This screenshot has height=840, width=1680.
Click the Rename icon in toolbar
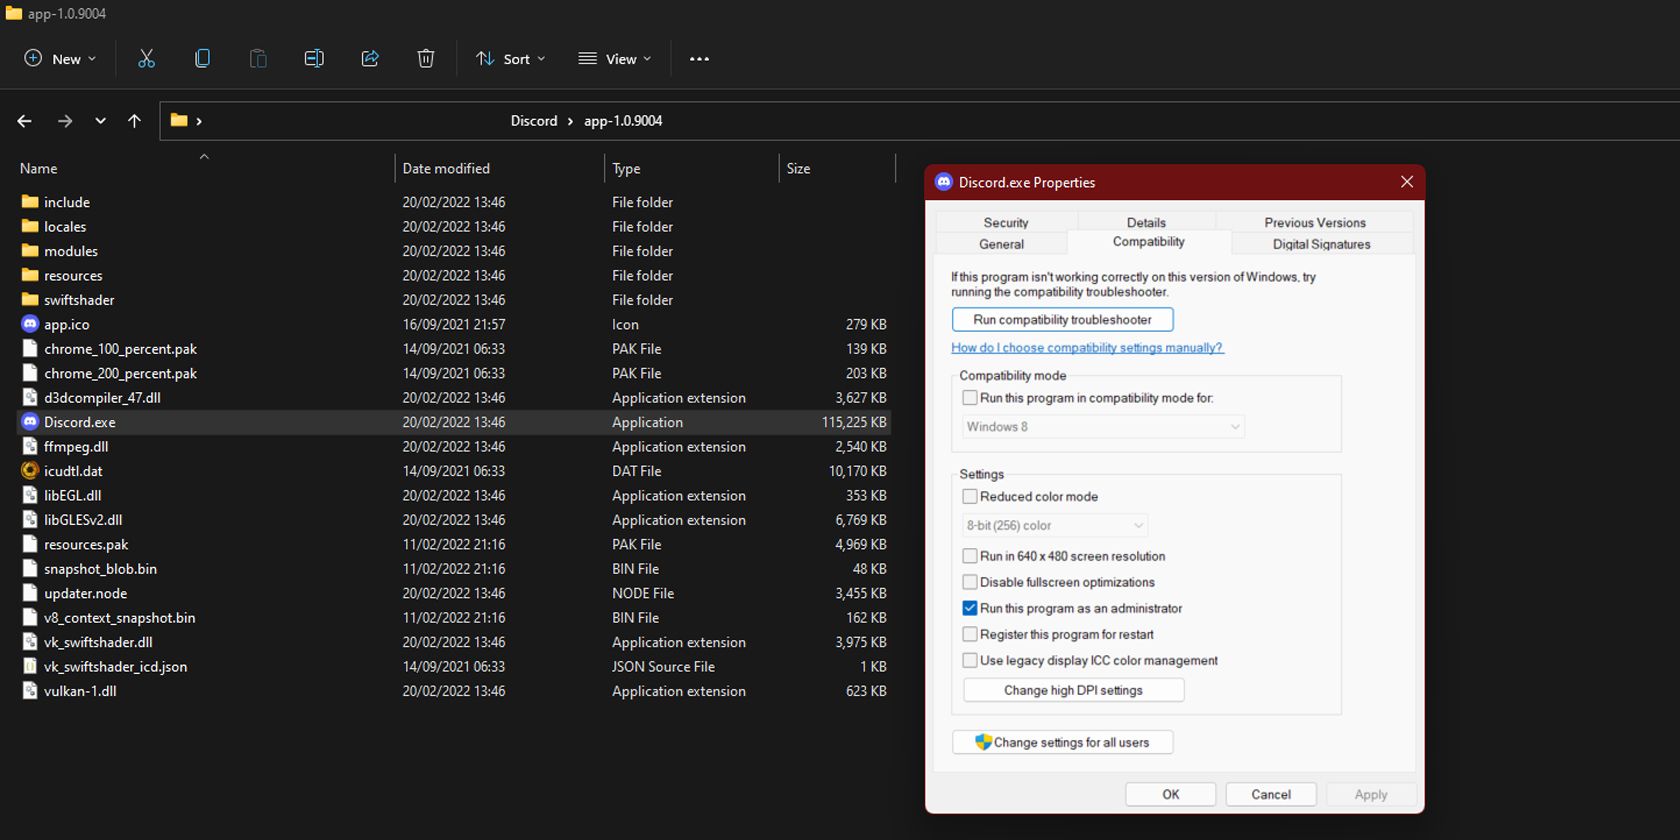314,59
